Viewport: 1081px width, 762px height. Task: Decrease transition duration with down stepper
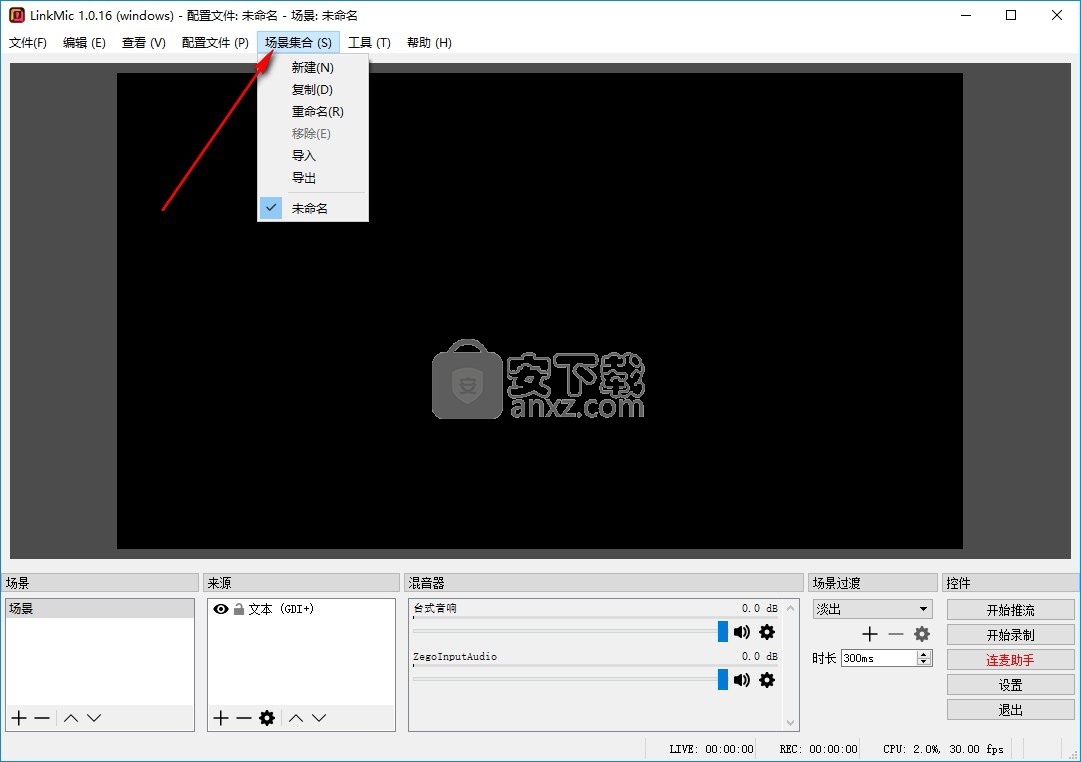click(925, 662)
